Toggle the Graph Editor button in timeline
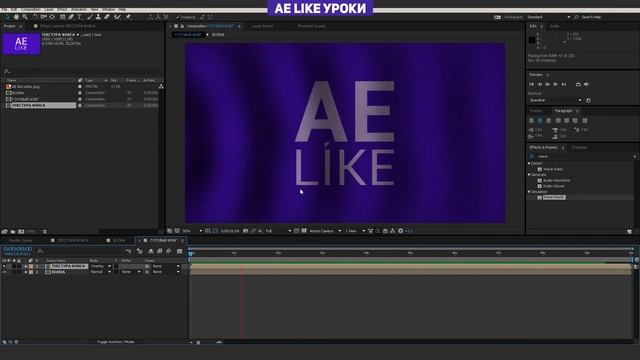 (x=179, y=251)
